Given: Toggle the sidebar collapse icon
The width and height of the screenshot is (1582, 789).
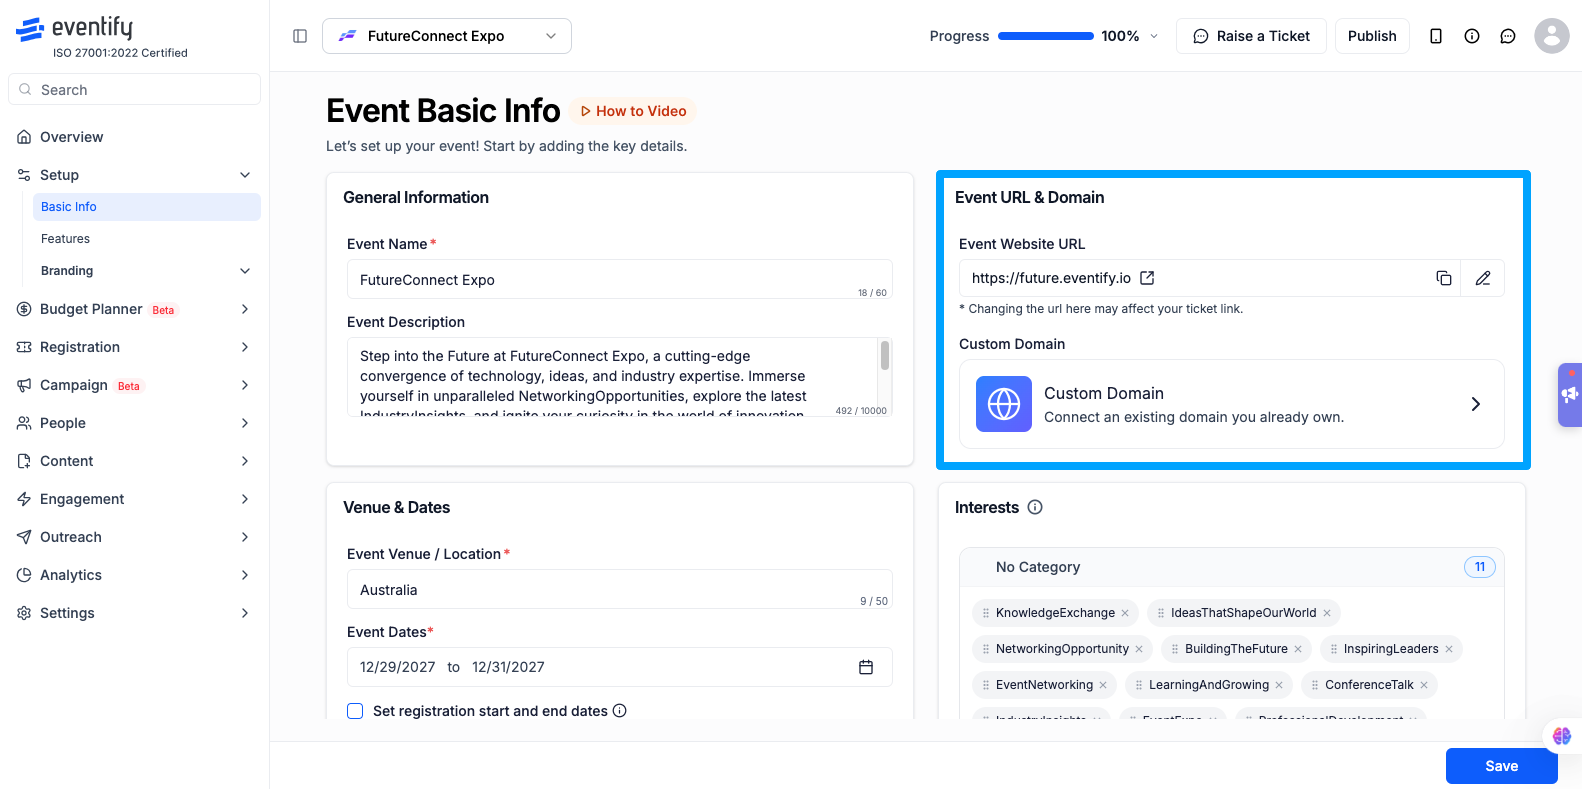Looking at the screenshot, I should (300, 36).
